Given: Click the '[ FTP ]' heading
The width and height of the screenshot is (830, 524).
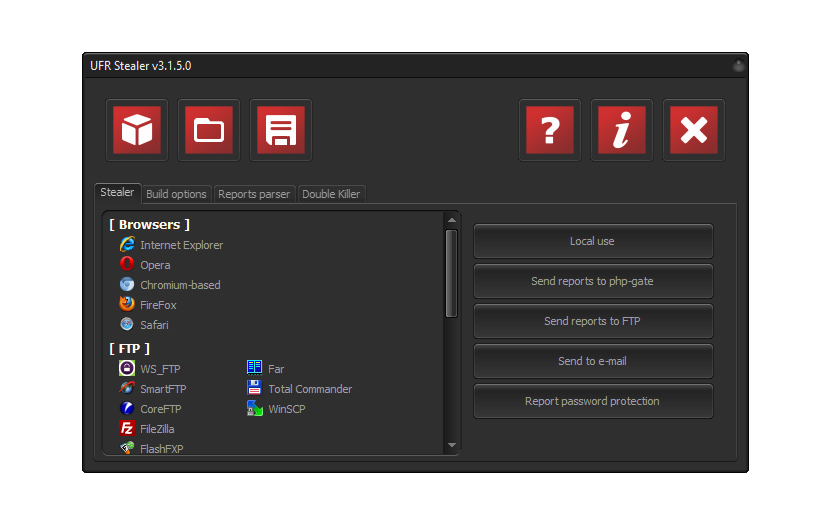Looking at the screenshot, I should pos(130,349).
